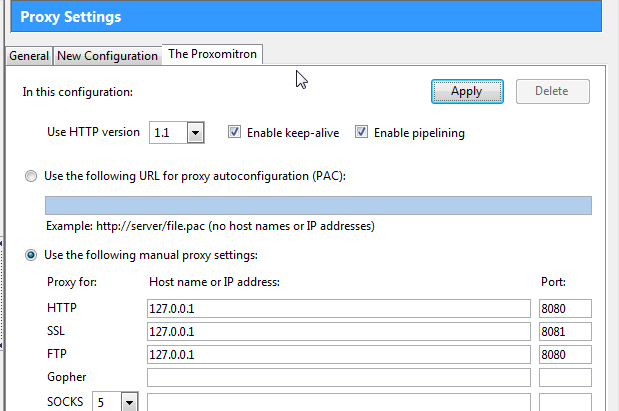619x411 pixels.
Task: Toggle the Enable keep-alive checkbox
Action: pyautogui.click(x=235, y=133)
